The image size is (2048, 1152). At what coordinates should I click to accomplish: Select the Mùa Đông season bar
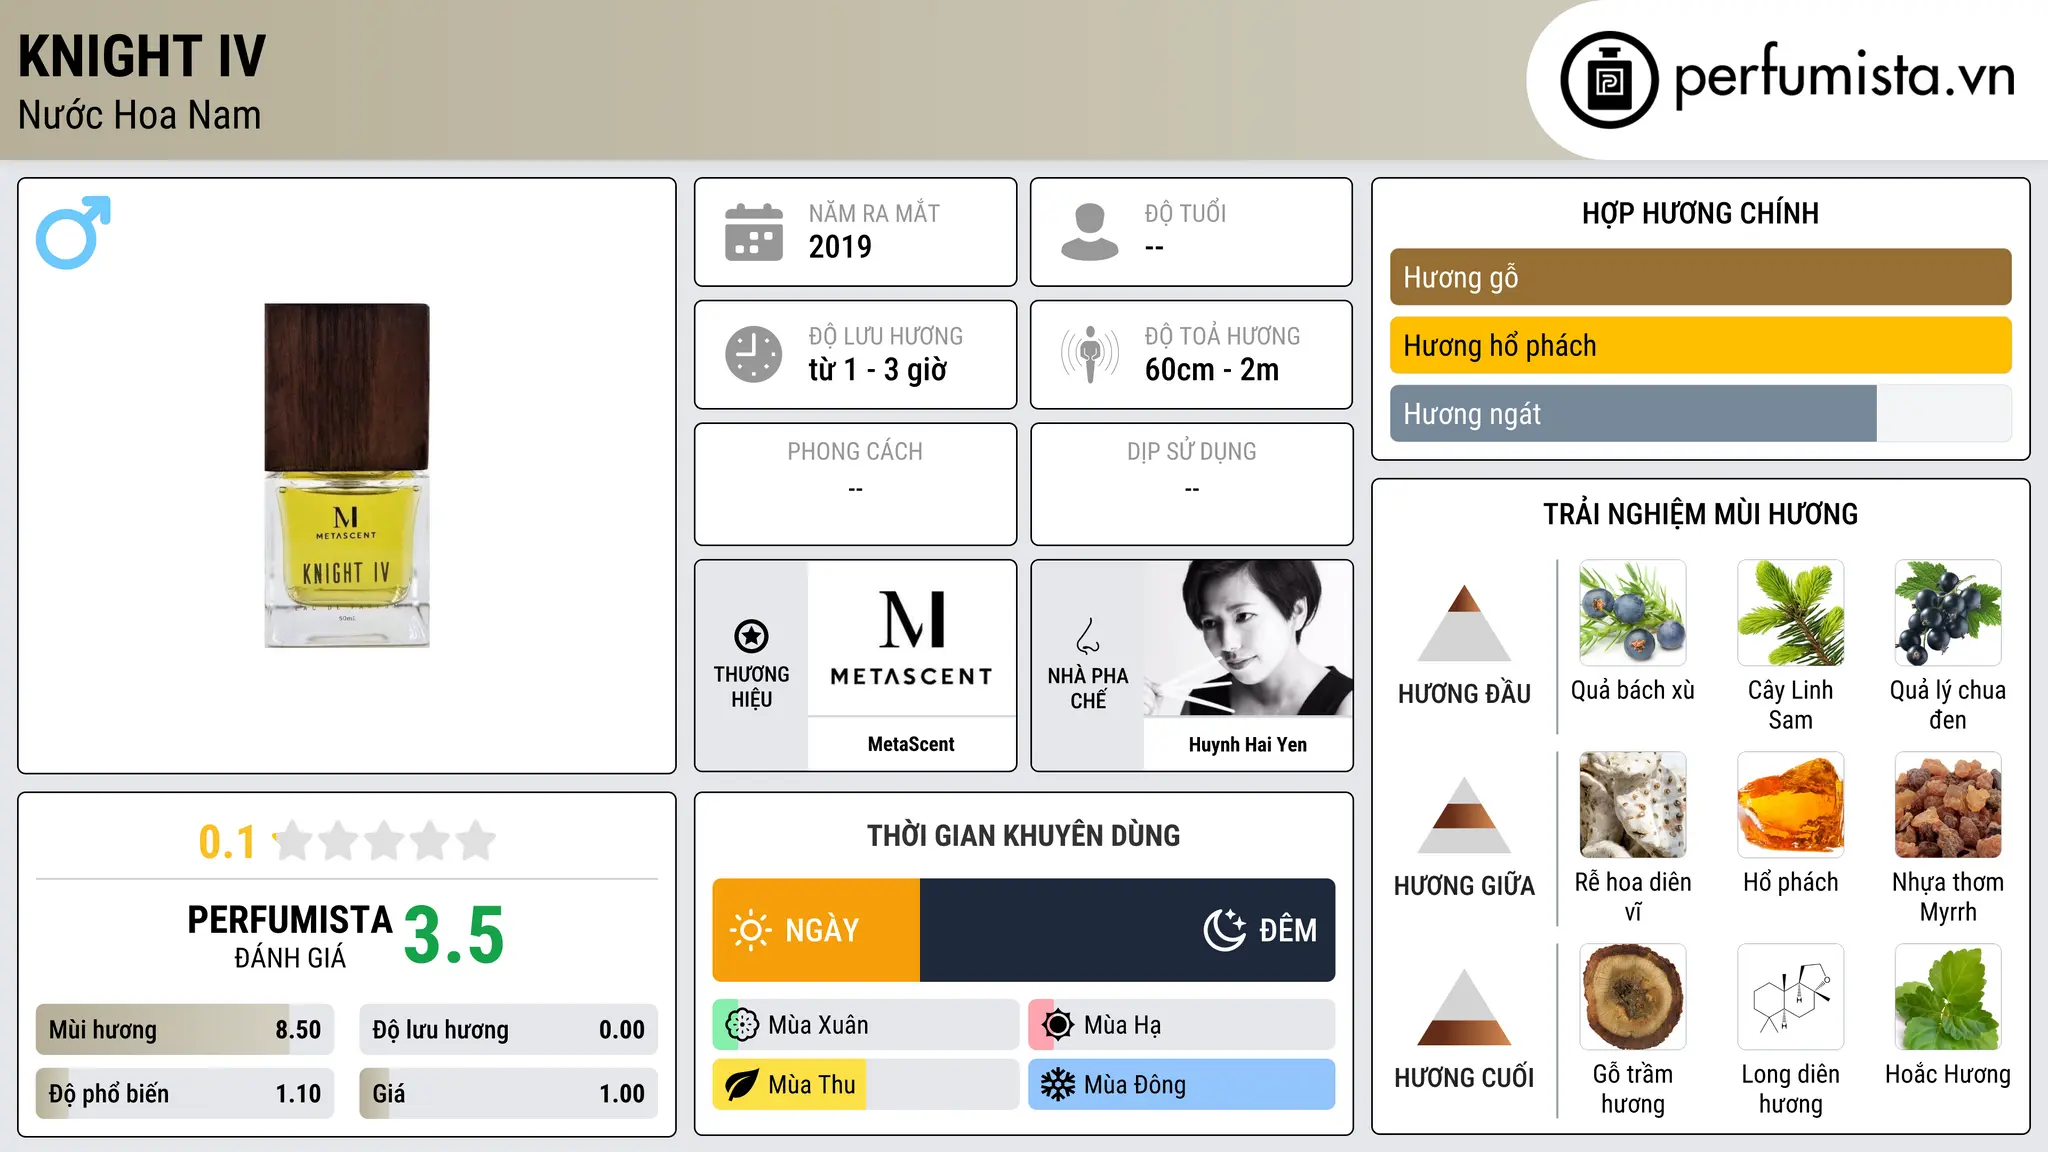(x=1182, y=1085)
